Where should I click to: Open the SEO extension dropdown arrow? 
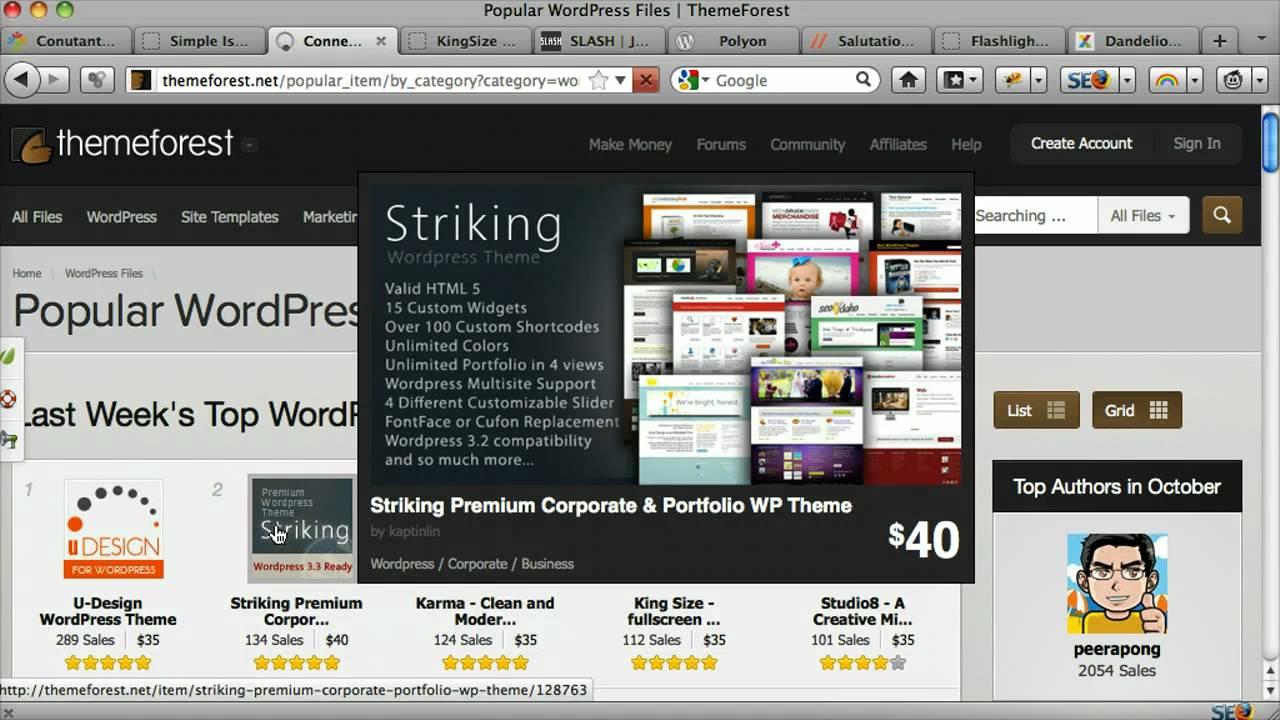click(1127, 80)
